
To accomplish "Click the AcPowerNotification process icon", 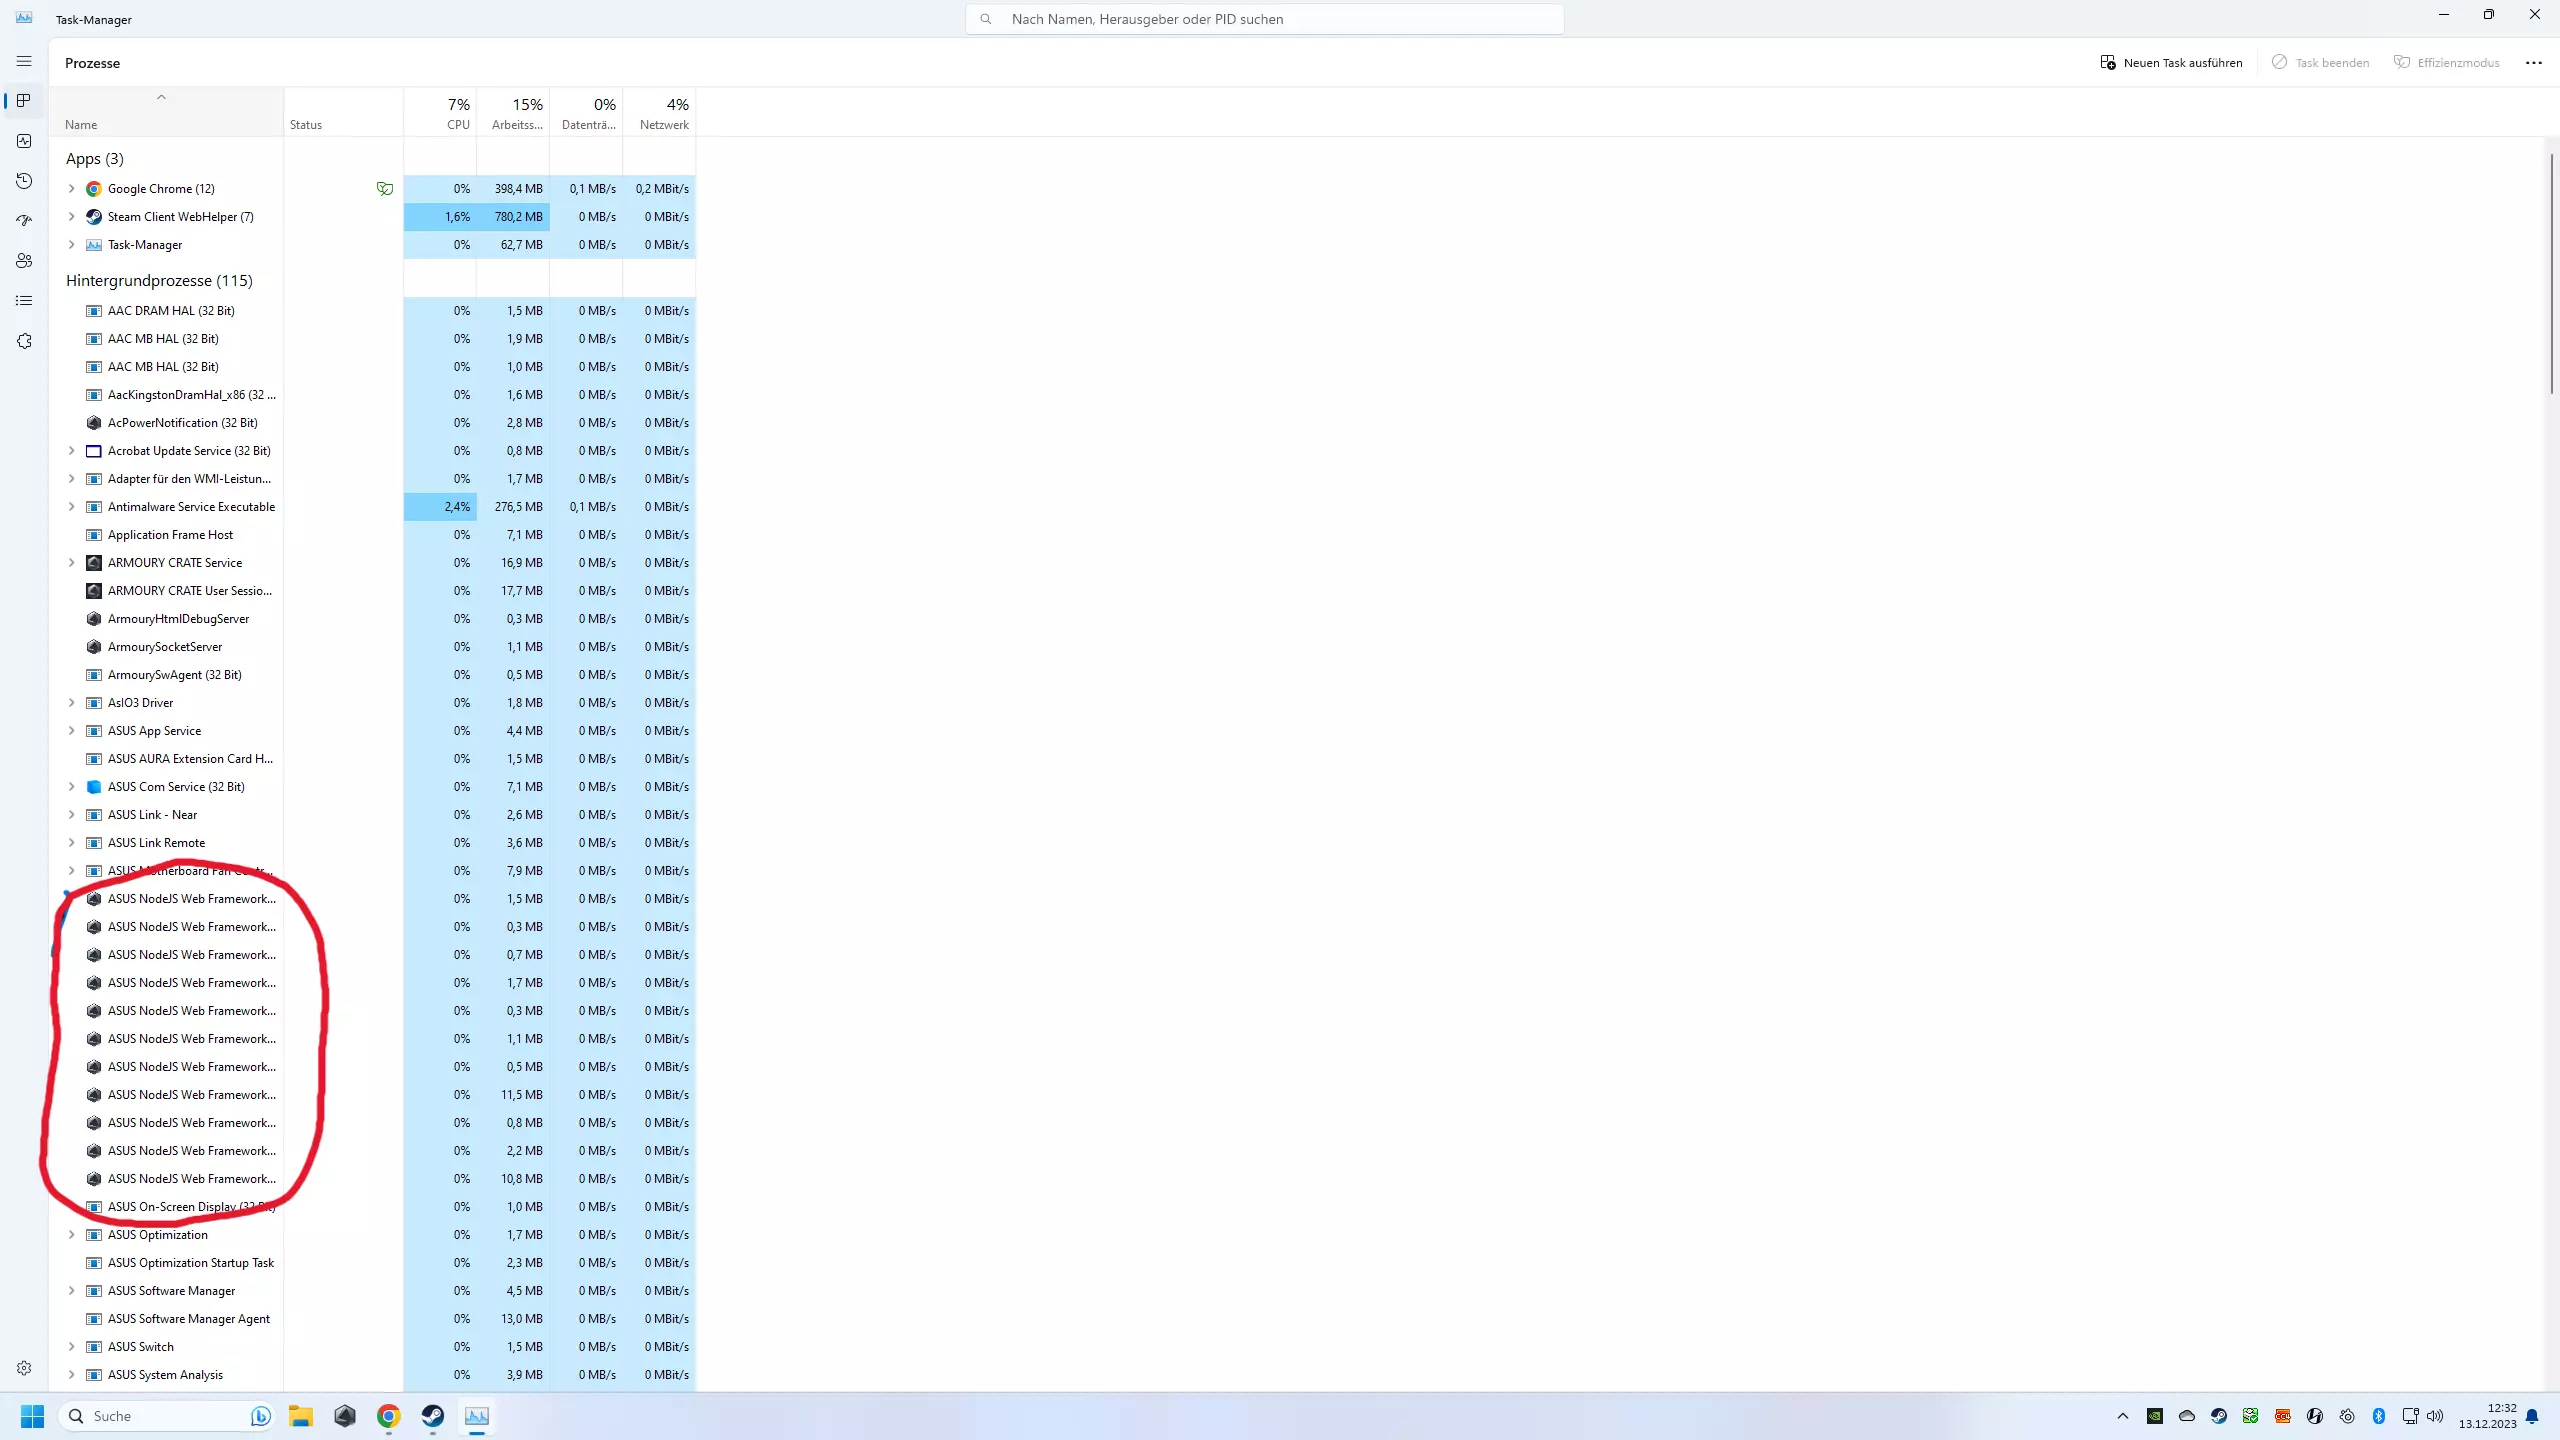I will 94,423.
